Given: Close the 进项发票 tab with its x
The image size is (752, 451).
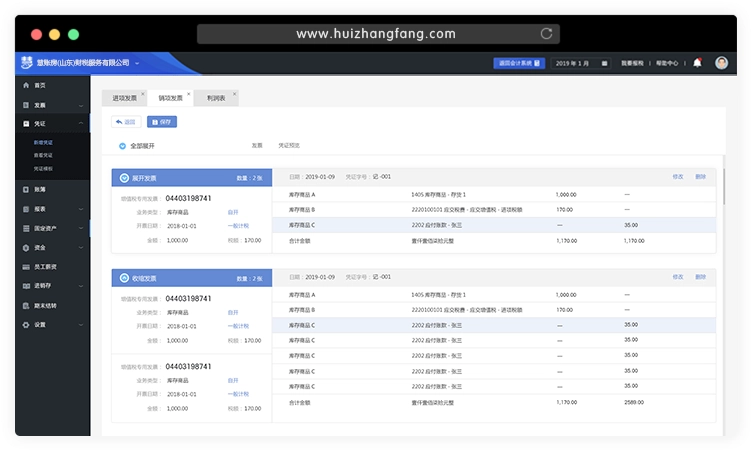Looking at the screenshot, I should coord(143,94).
